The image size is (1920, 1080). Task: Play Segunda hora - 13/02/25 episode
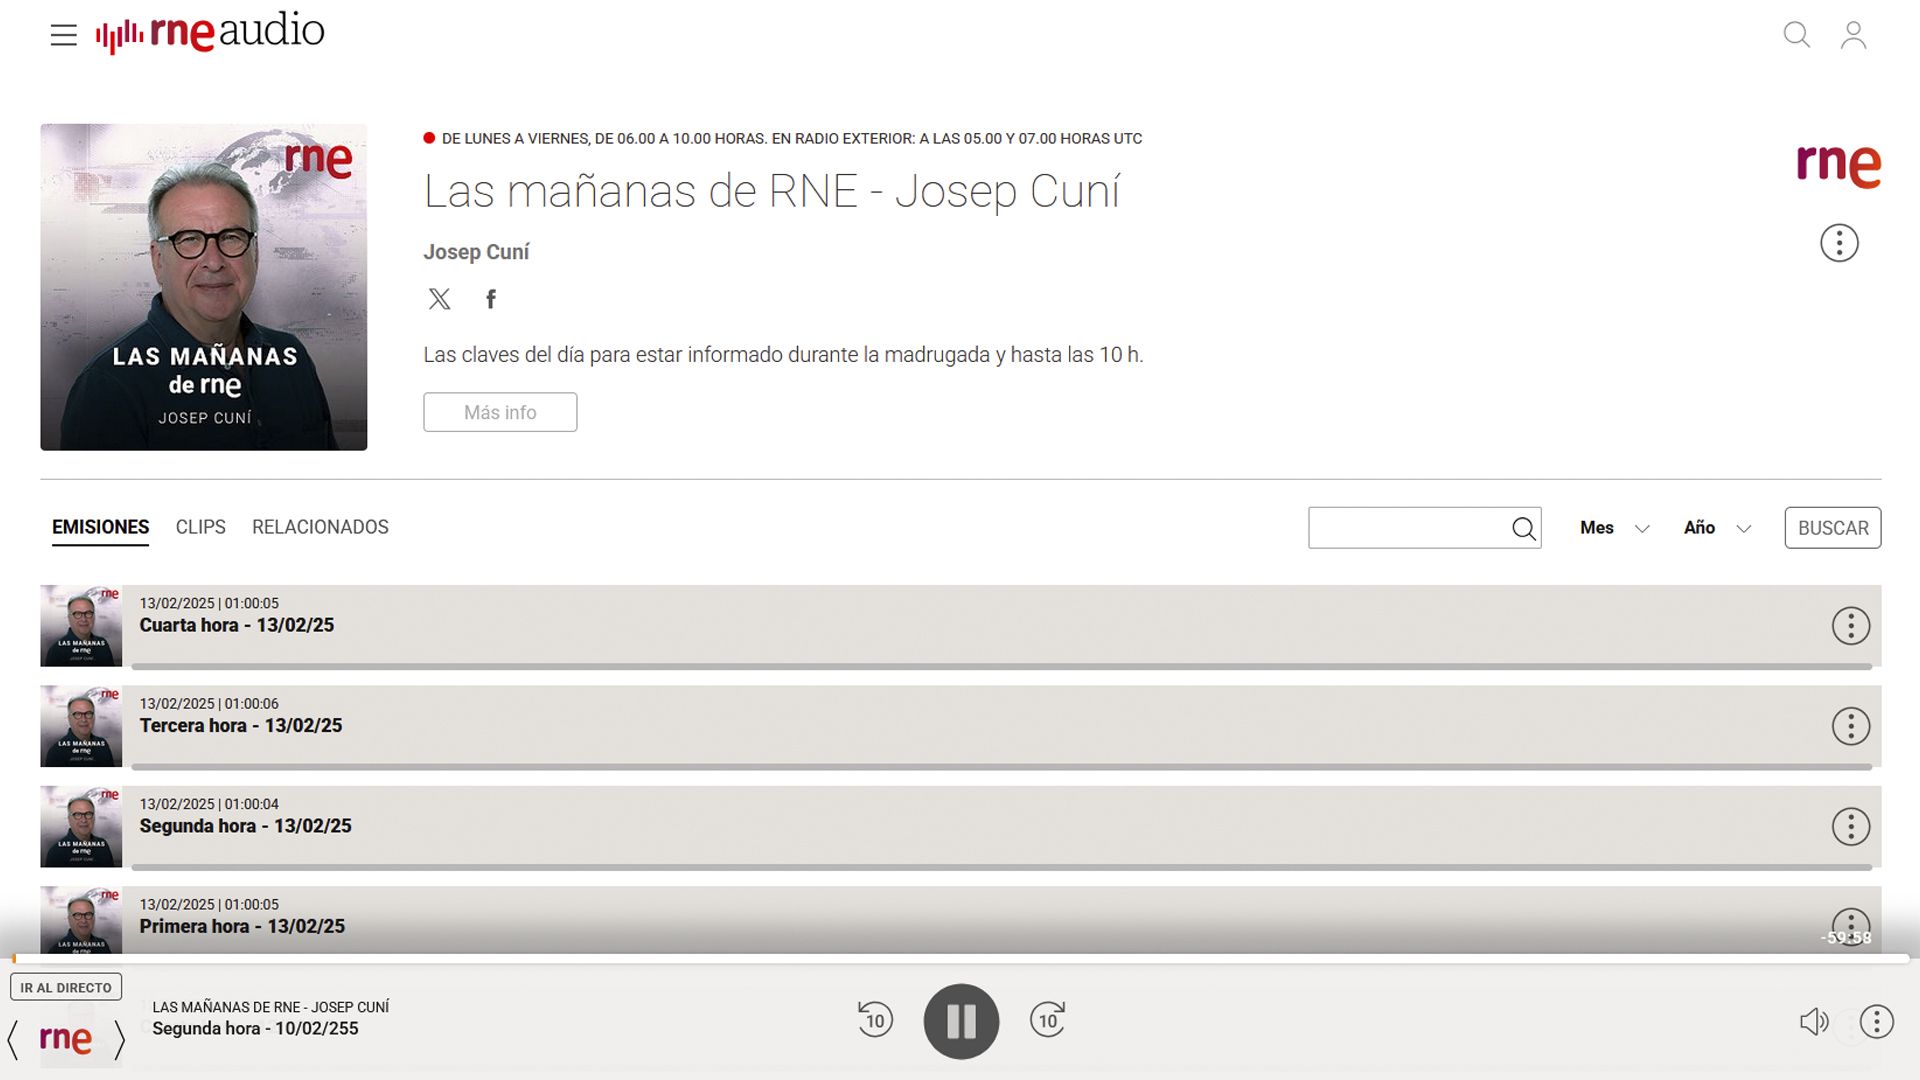[245, 826]
